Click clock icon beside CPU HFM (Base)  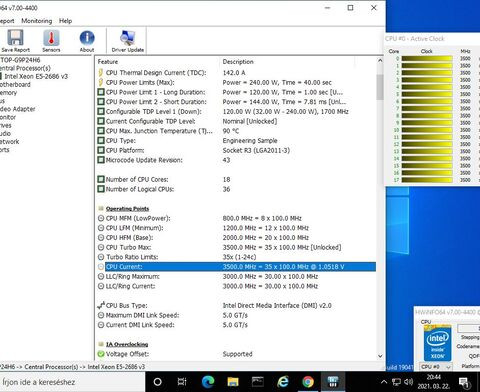click(101, 238)
